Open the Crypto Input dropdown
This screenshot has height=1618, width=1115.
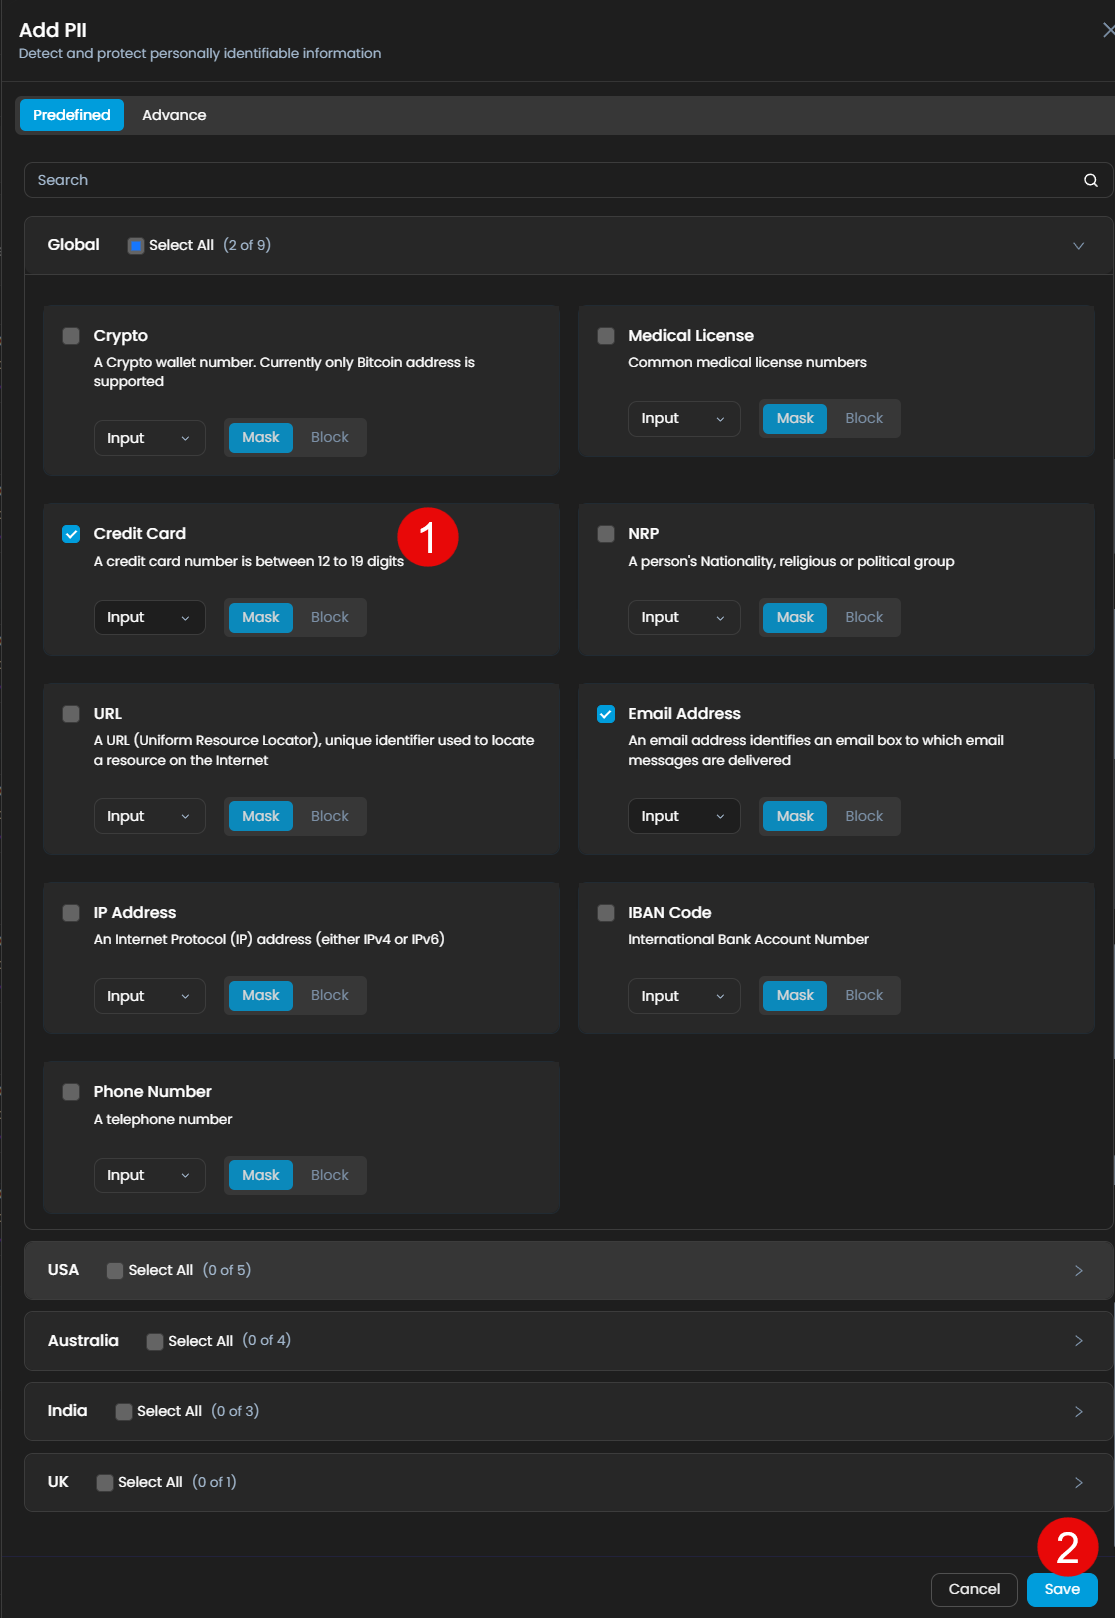pos(149,438)
